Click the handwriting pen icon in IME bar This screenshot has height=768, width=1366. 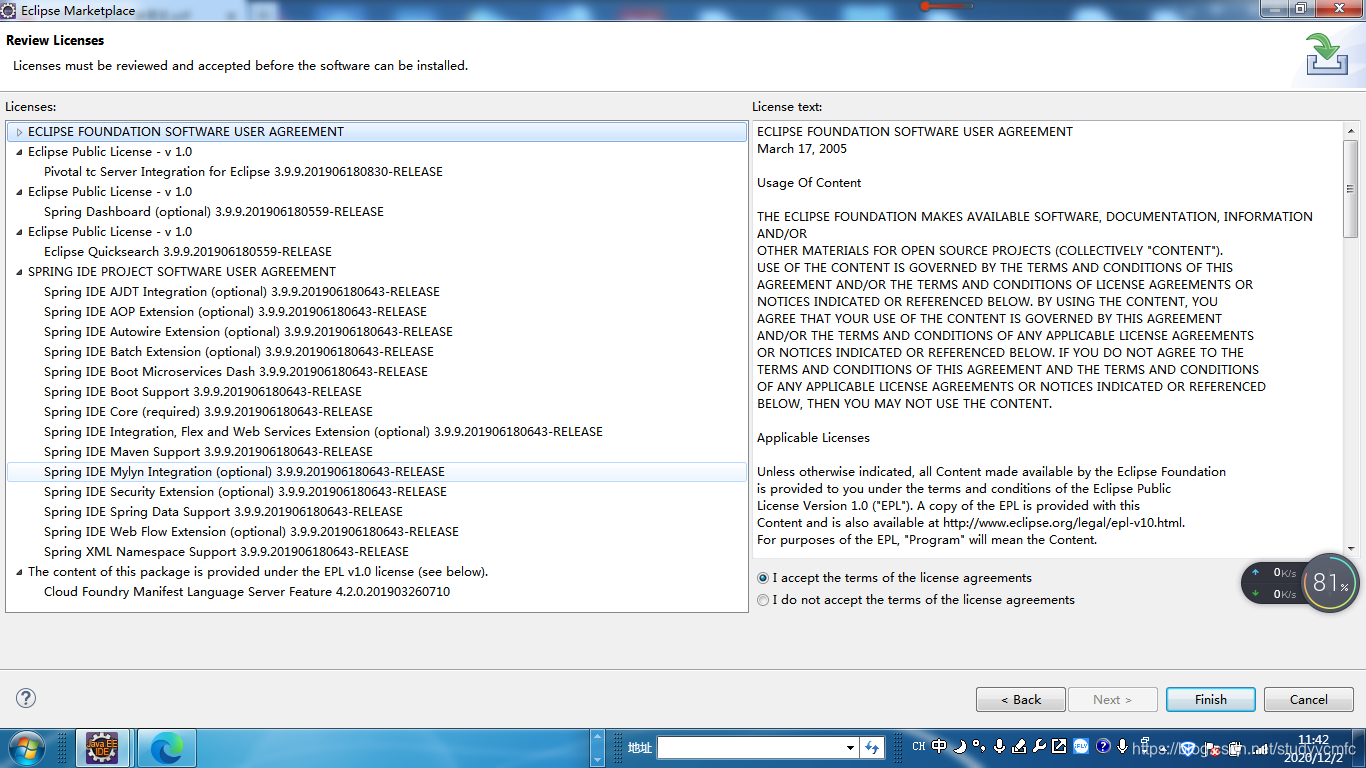click(1019, 746)
